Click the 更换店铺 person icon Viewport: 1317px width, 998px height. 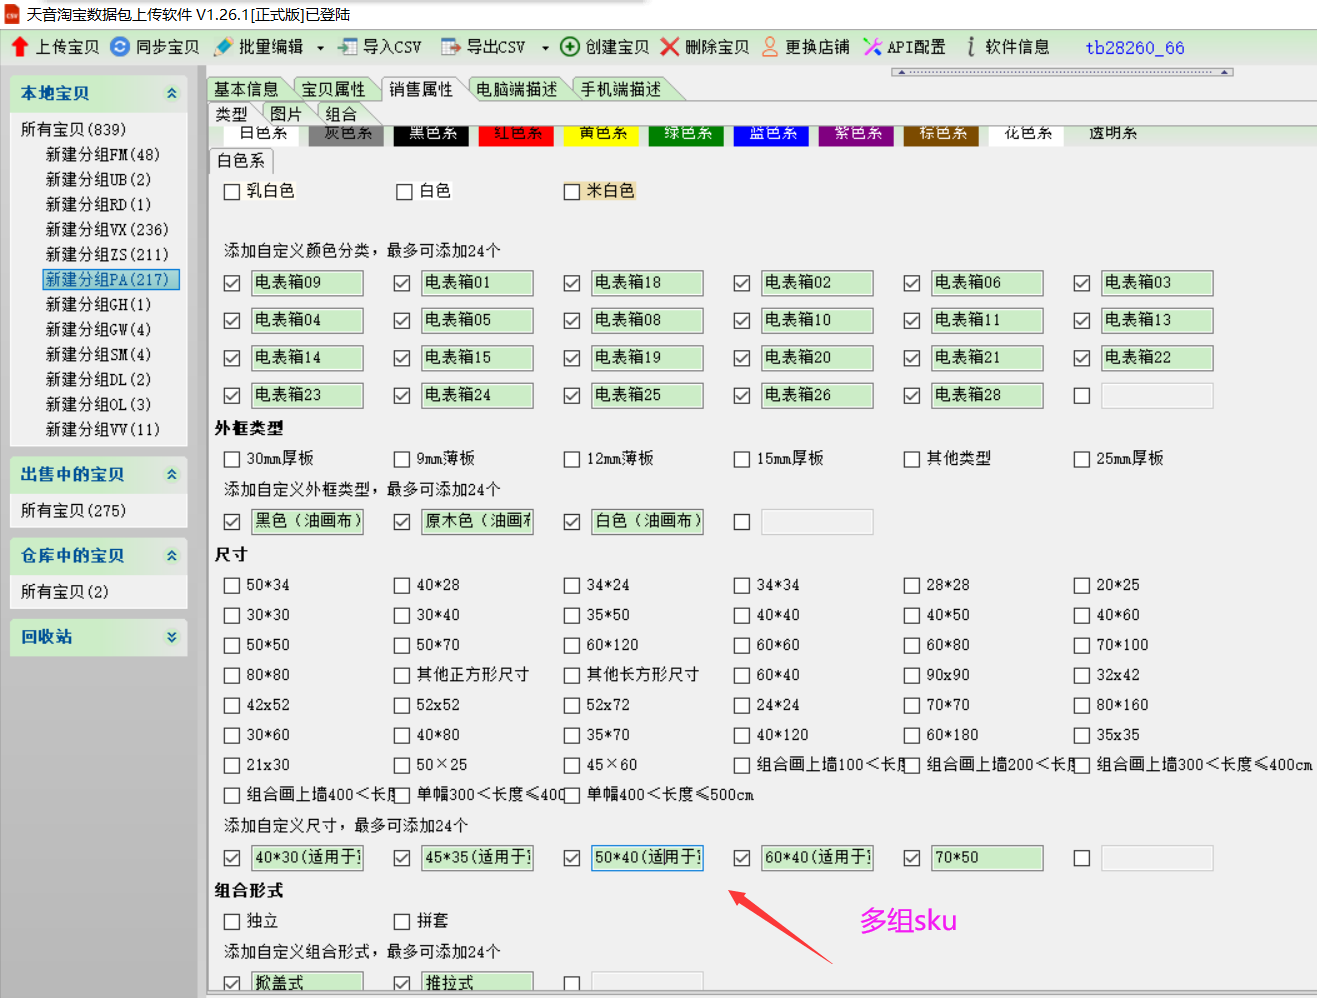770,47
